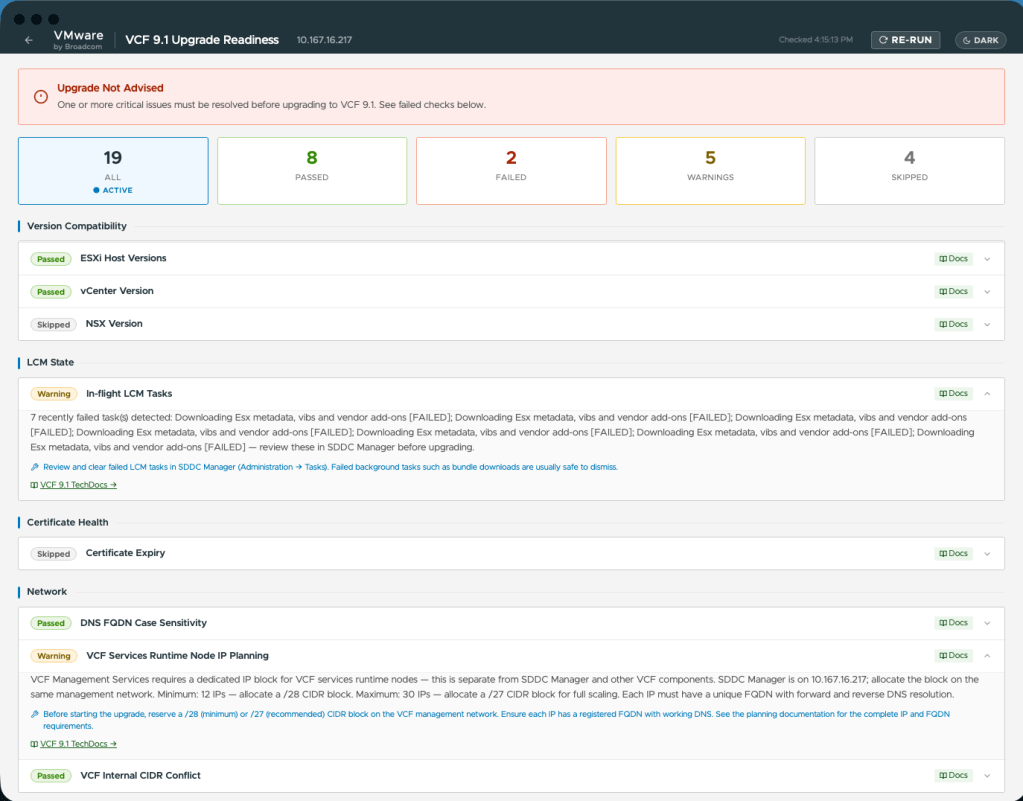Filter by 8 PASSED checks
Screen dimensions: 1023x801
click(312, 171)
